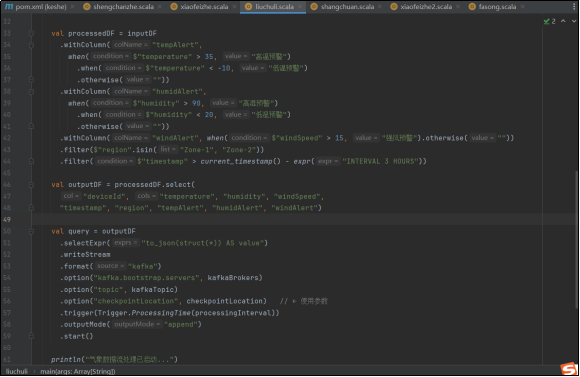Close the shengchanzhe.scala tab

click(159, 7)
